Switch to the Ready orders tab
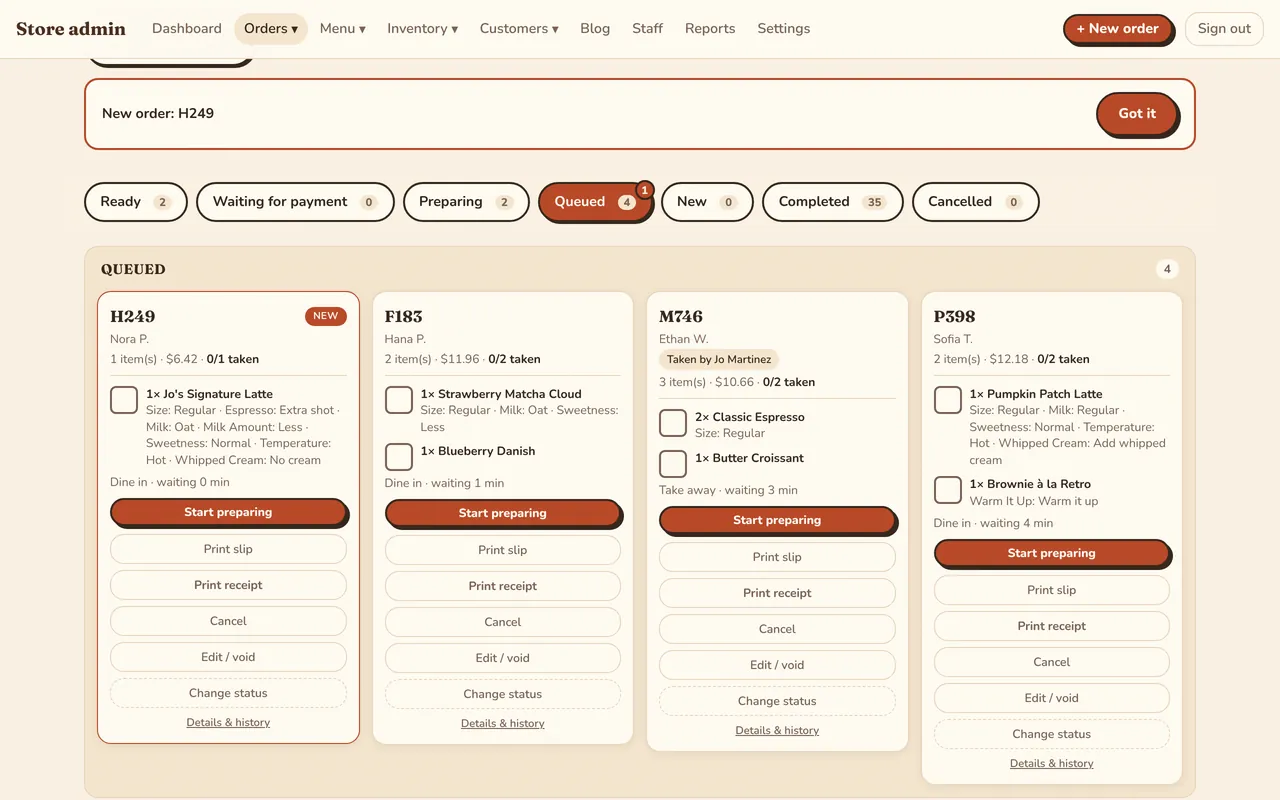Image resolution: width=1280 pixels, height=800 pixels. pos(136,202)
